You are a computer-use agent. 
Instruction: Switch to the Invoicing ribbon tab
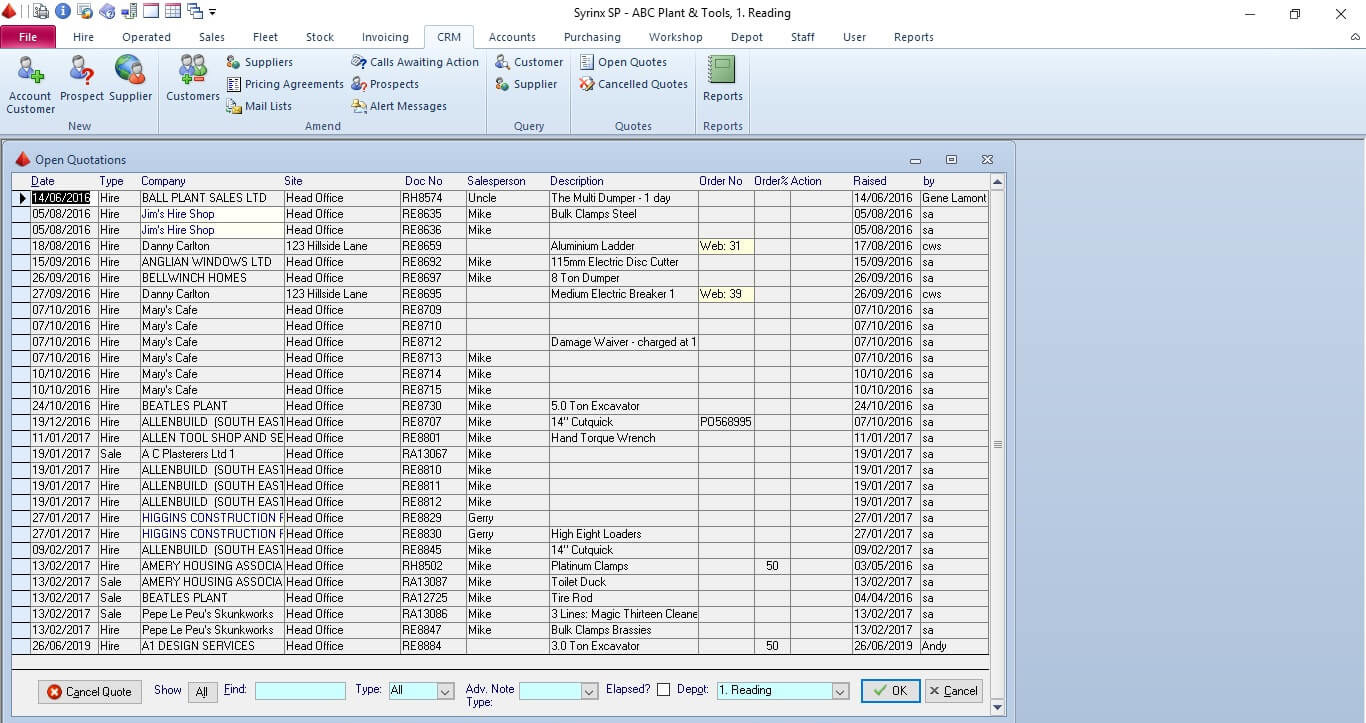click(385, 37)
